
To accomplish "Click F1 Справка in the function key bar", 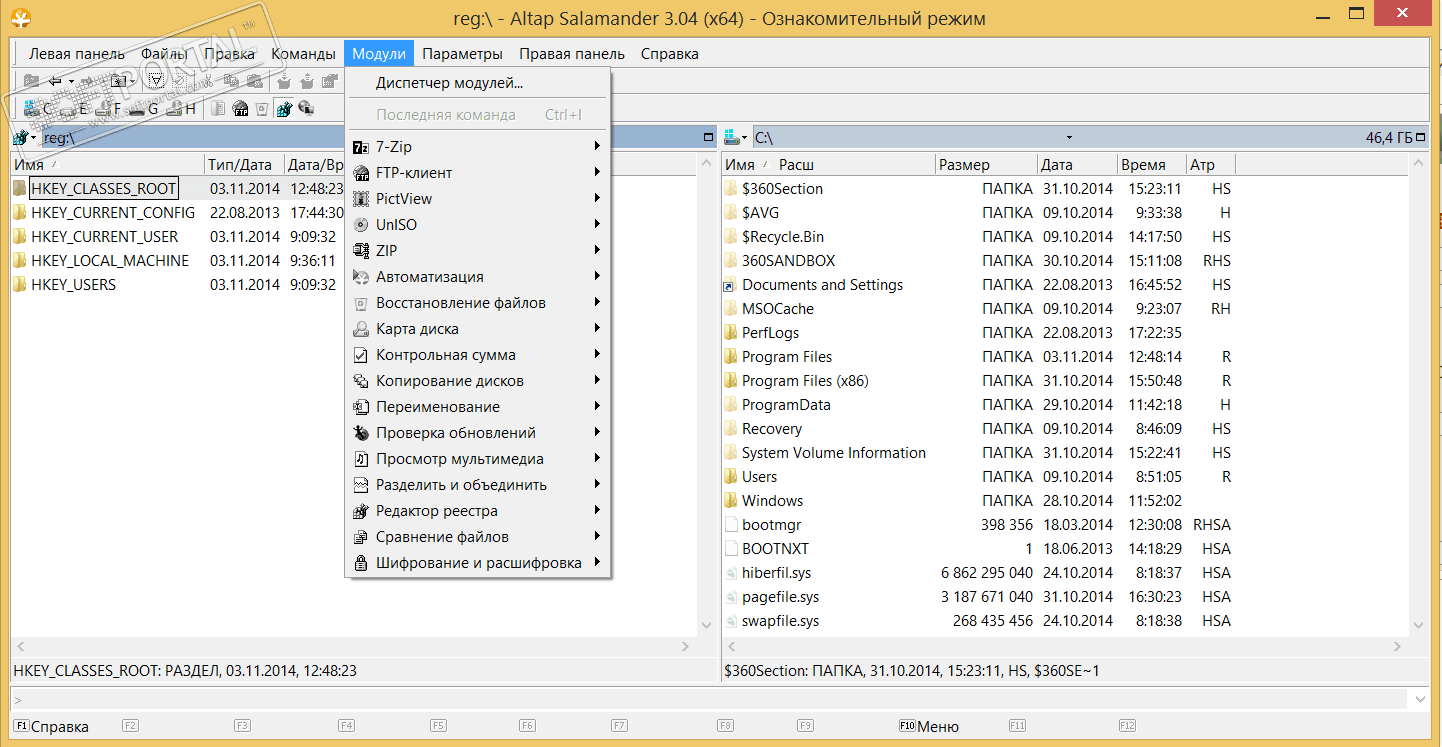I will click(x=52, y=727).
